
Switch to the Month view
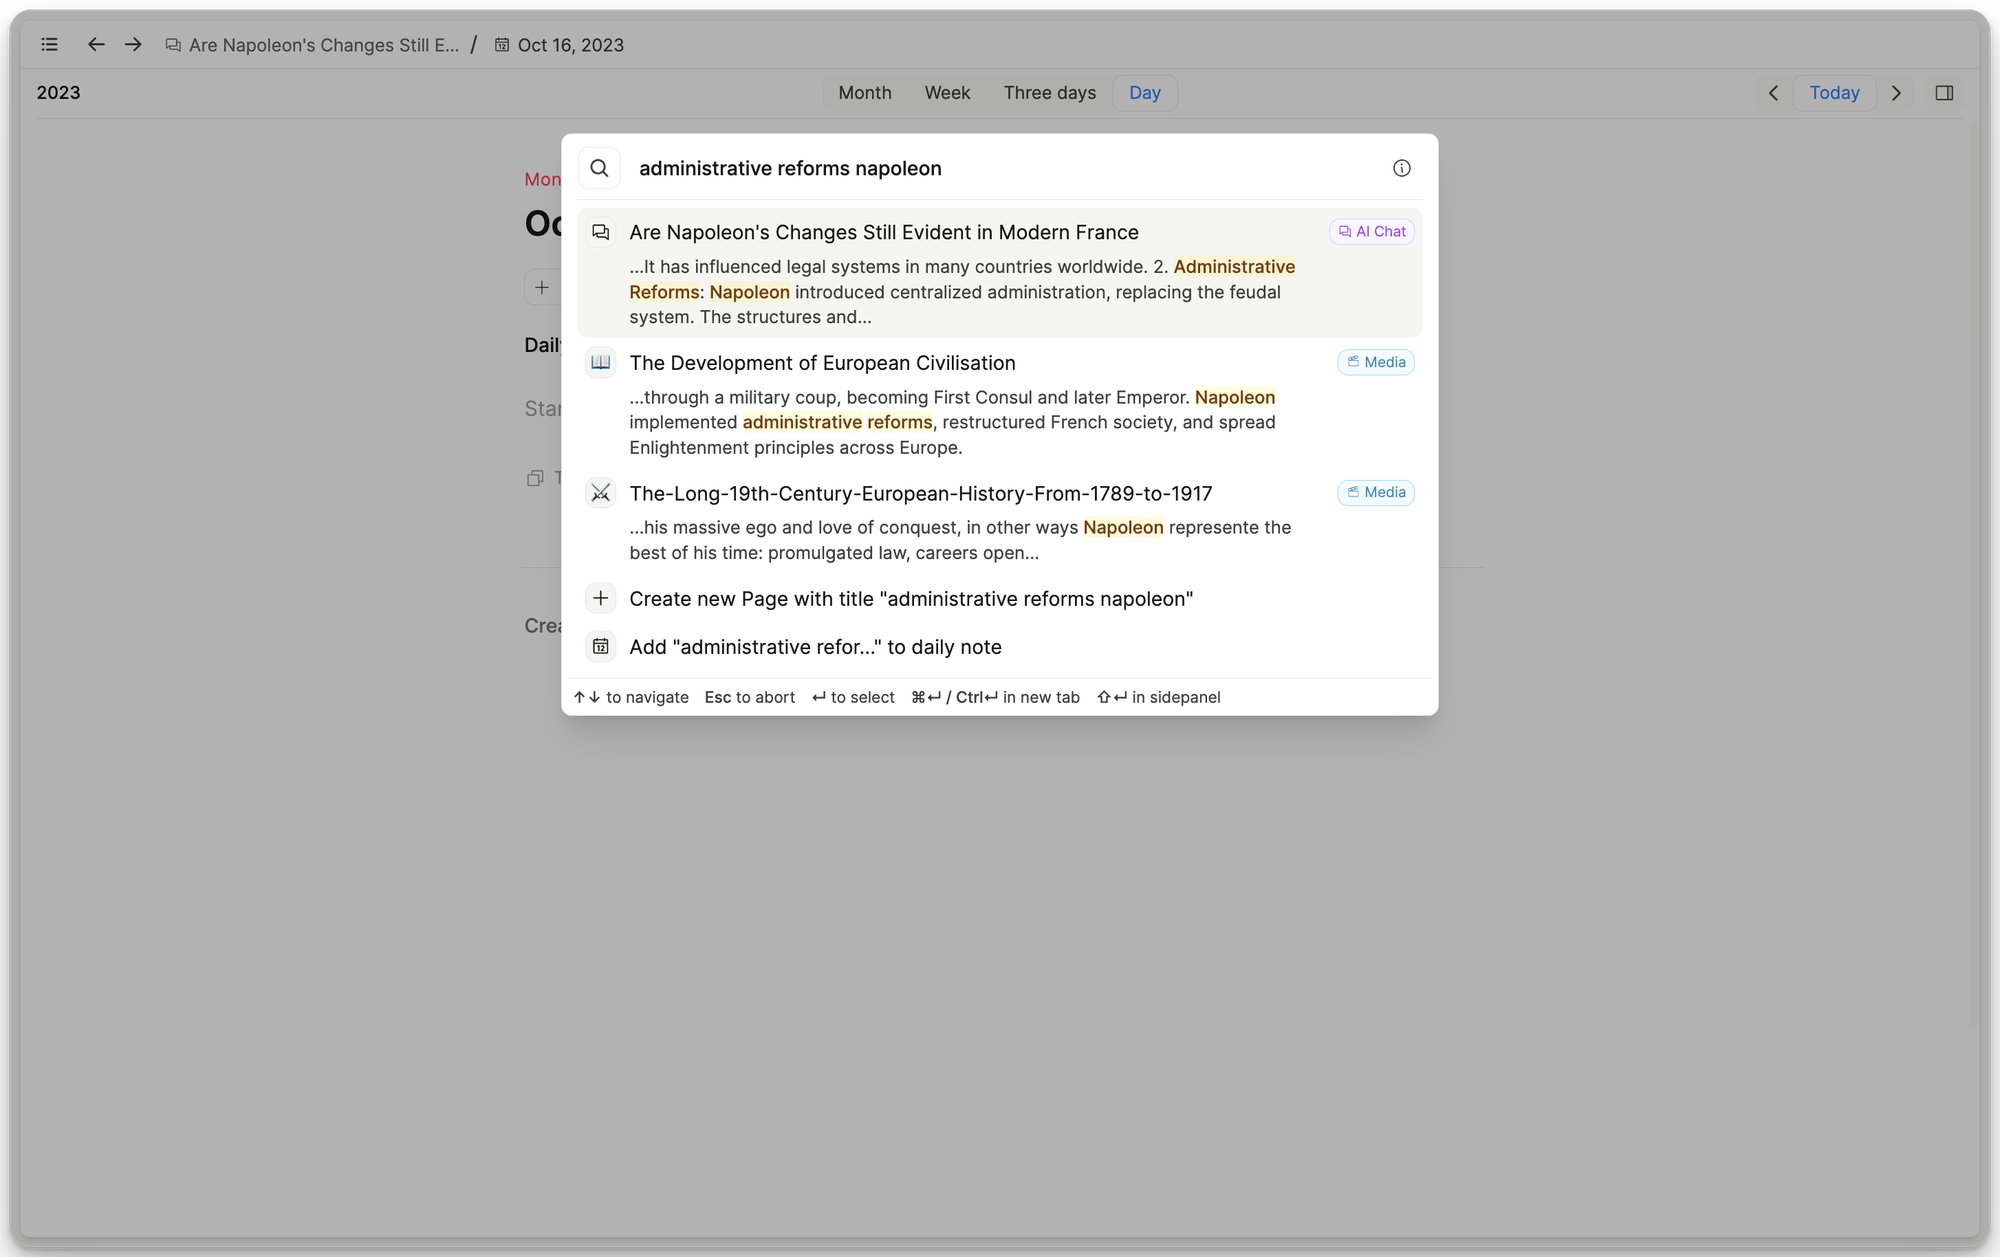(x=864, y=93)
